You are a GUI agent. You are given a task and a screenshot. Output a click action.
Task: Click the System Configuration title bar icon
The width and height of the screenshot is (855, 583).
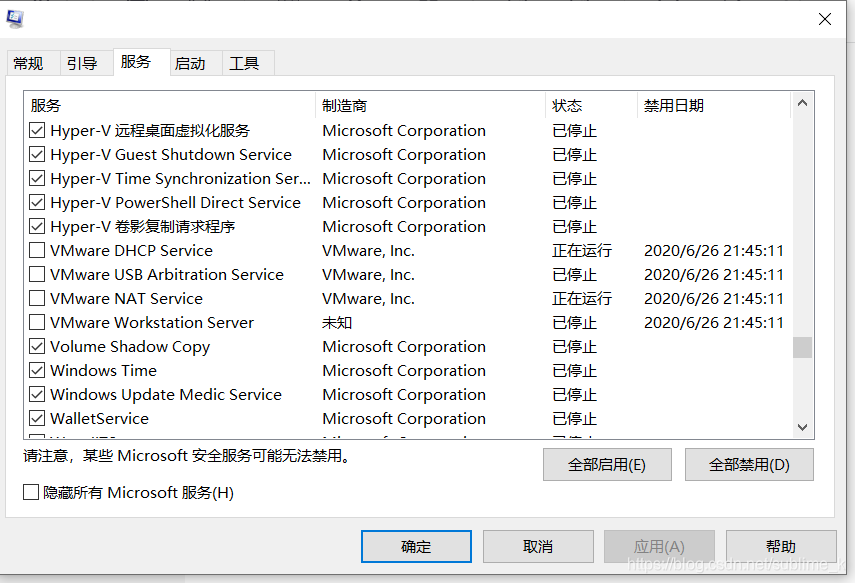pyautogui.click(x=15, y=19)
